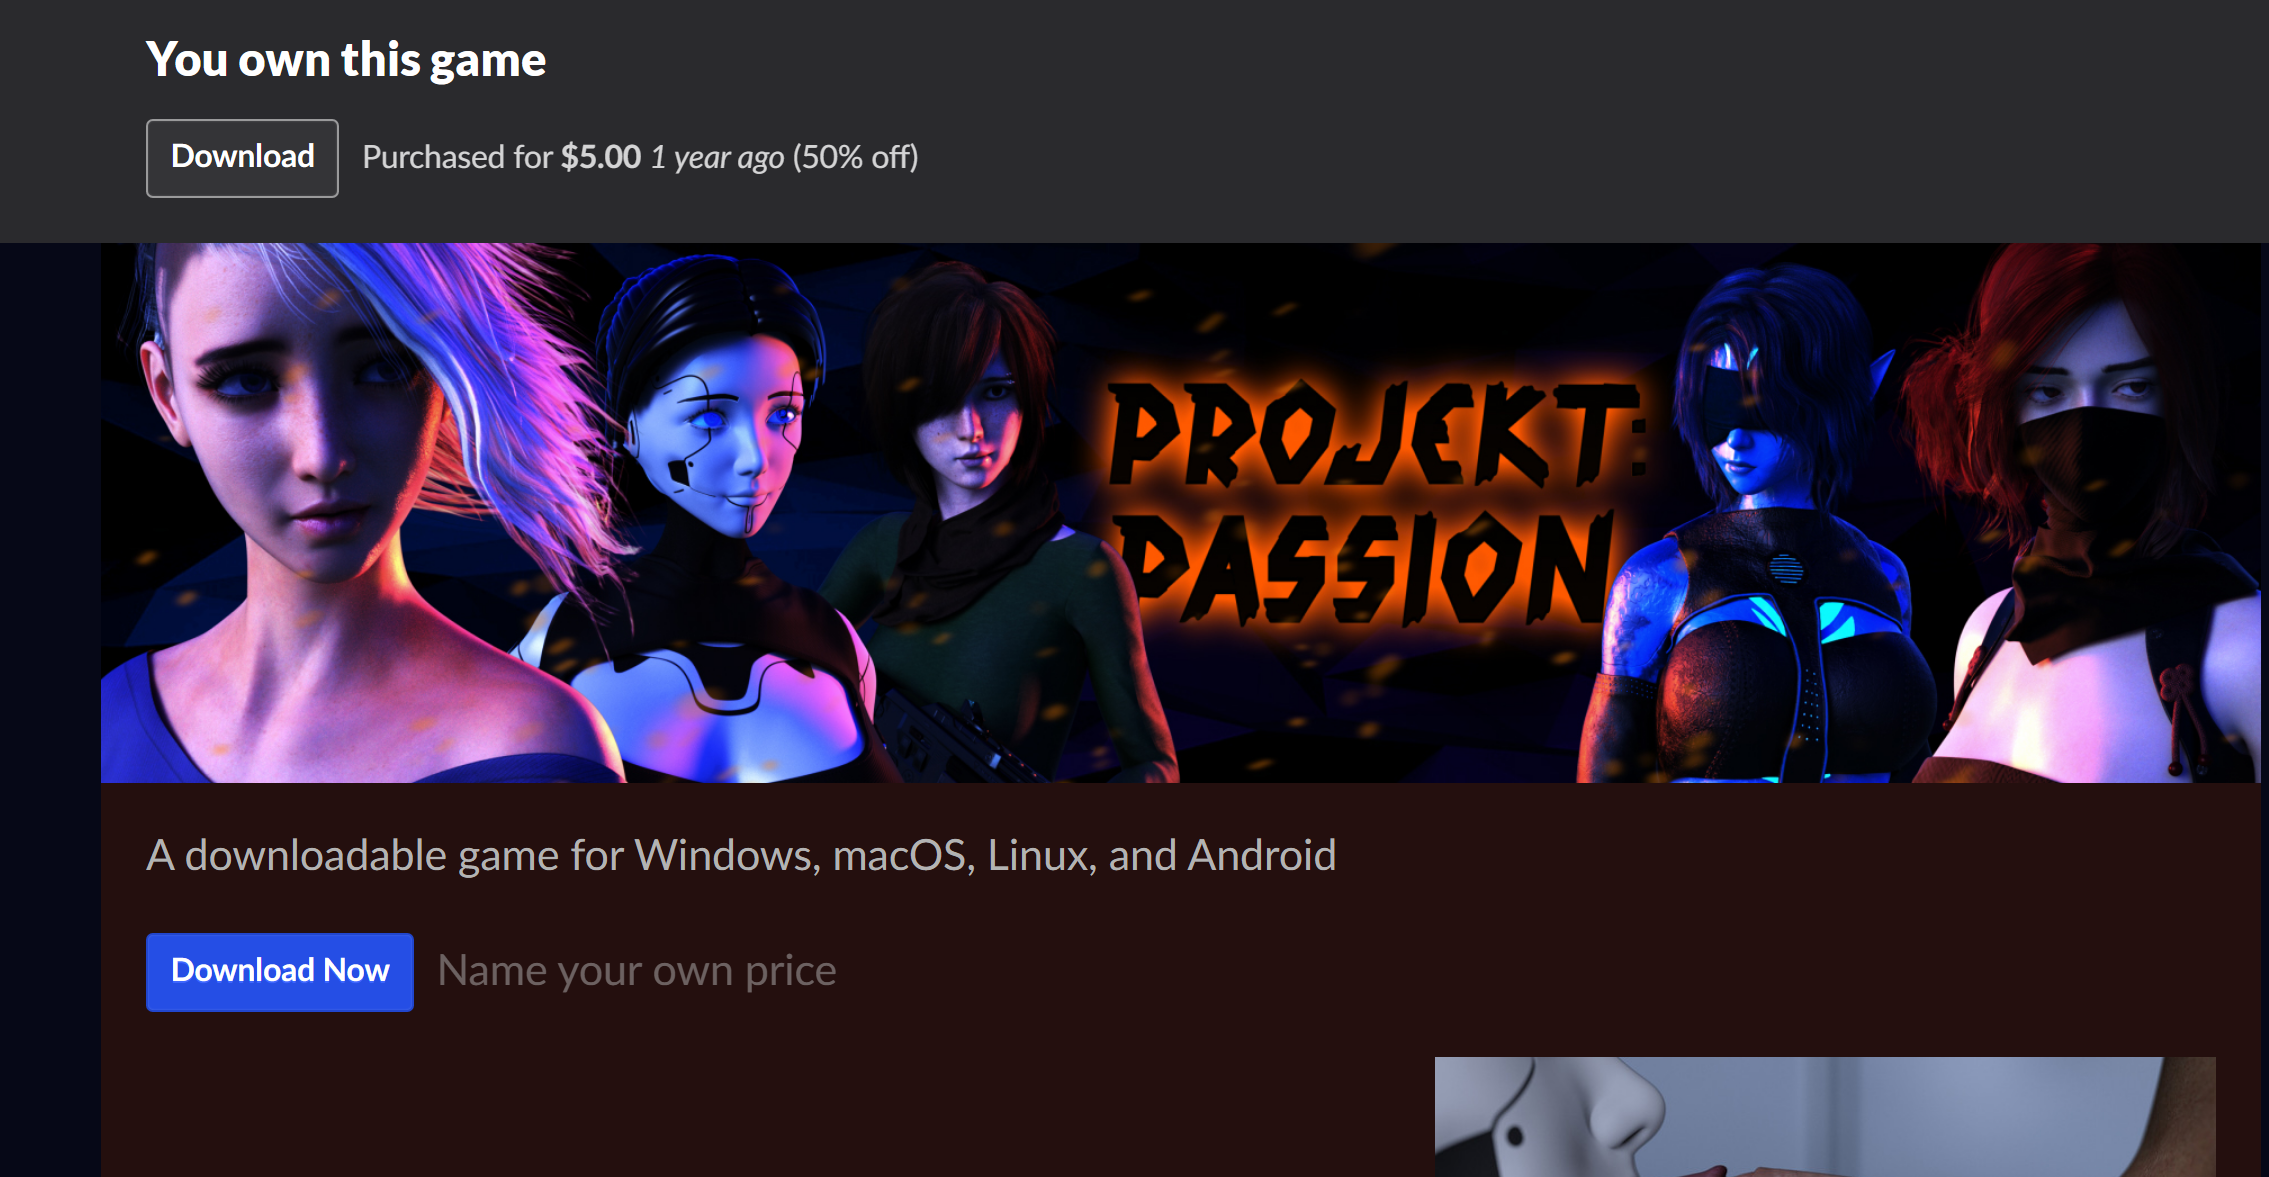
Task: Click the blue Download Now button
Action: click(280, 972)
